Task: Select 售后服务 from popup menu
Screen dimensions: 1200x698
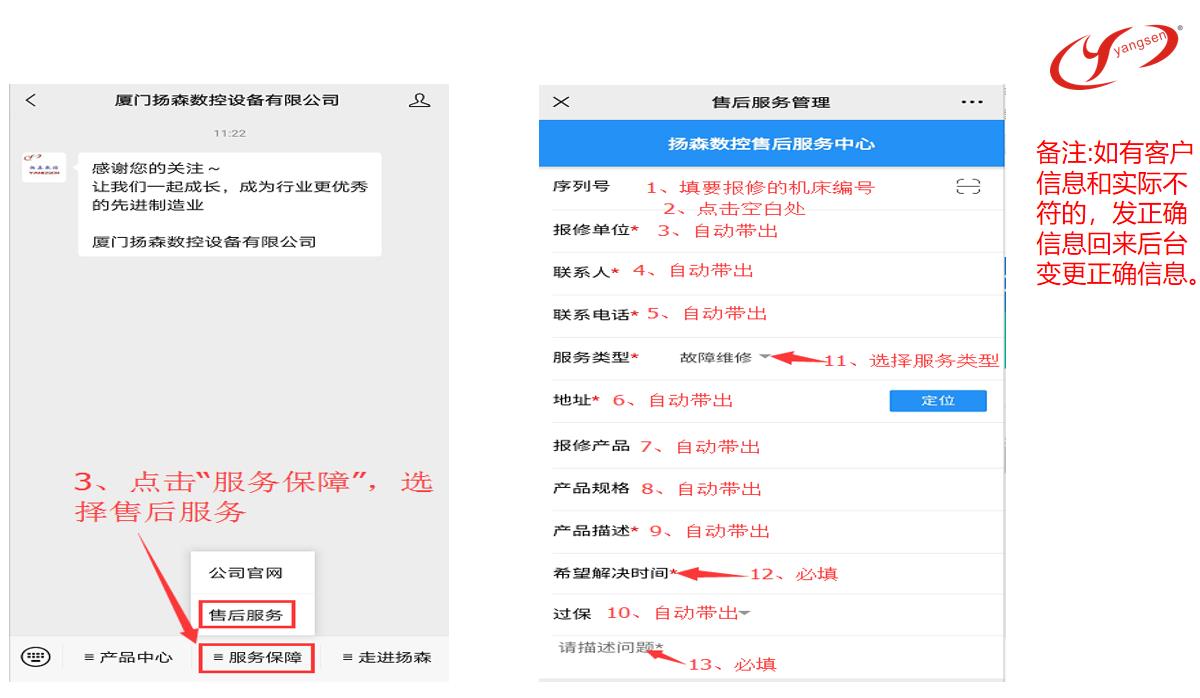Action: (246, 614)
